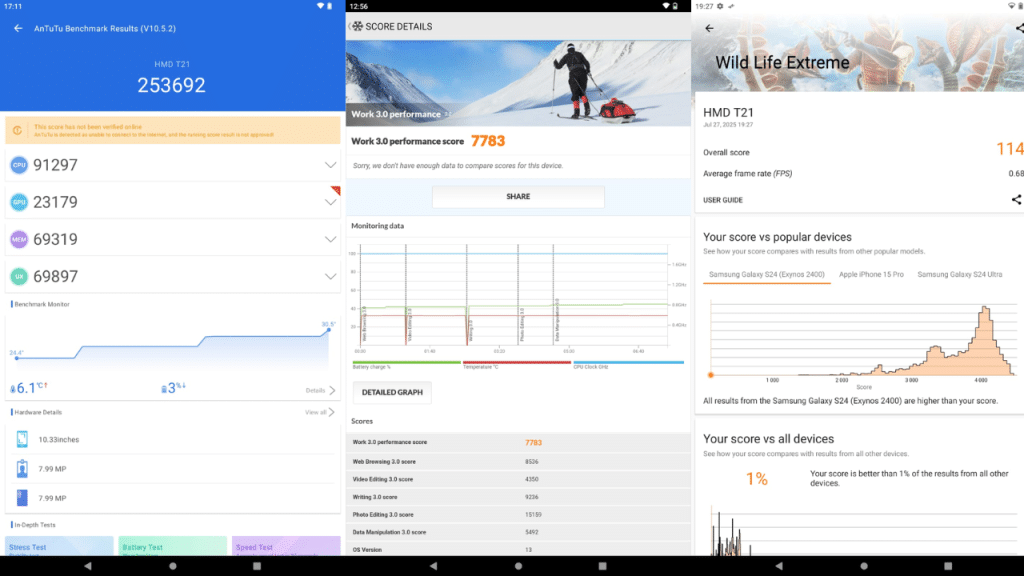Tap Android home button under AnTuTu screen
Screen dimensions: 1024x576
172,566
